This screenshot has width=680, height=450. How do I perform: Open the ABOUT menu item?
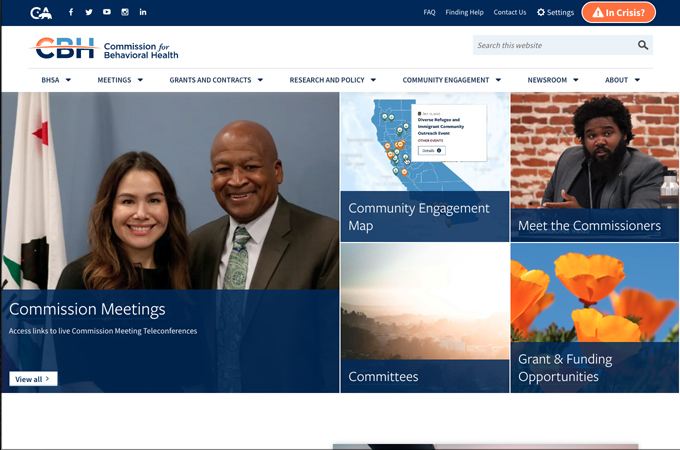tap(616, 80)
